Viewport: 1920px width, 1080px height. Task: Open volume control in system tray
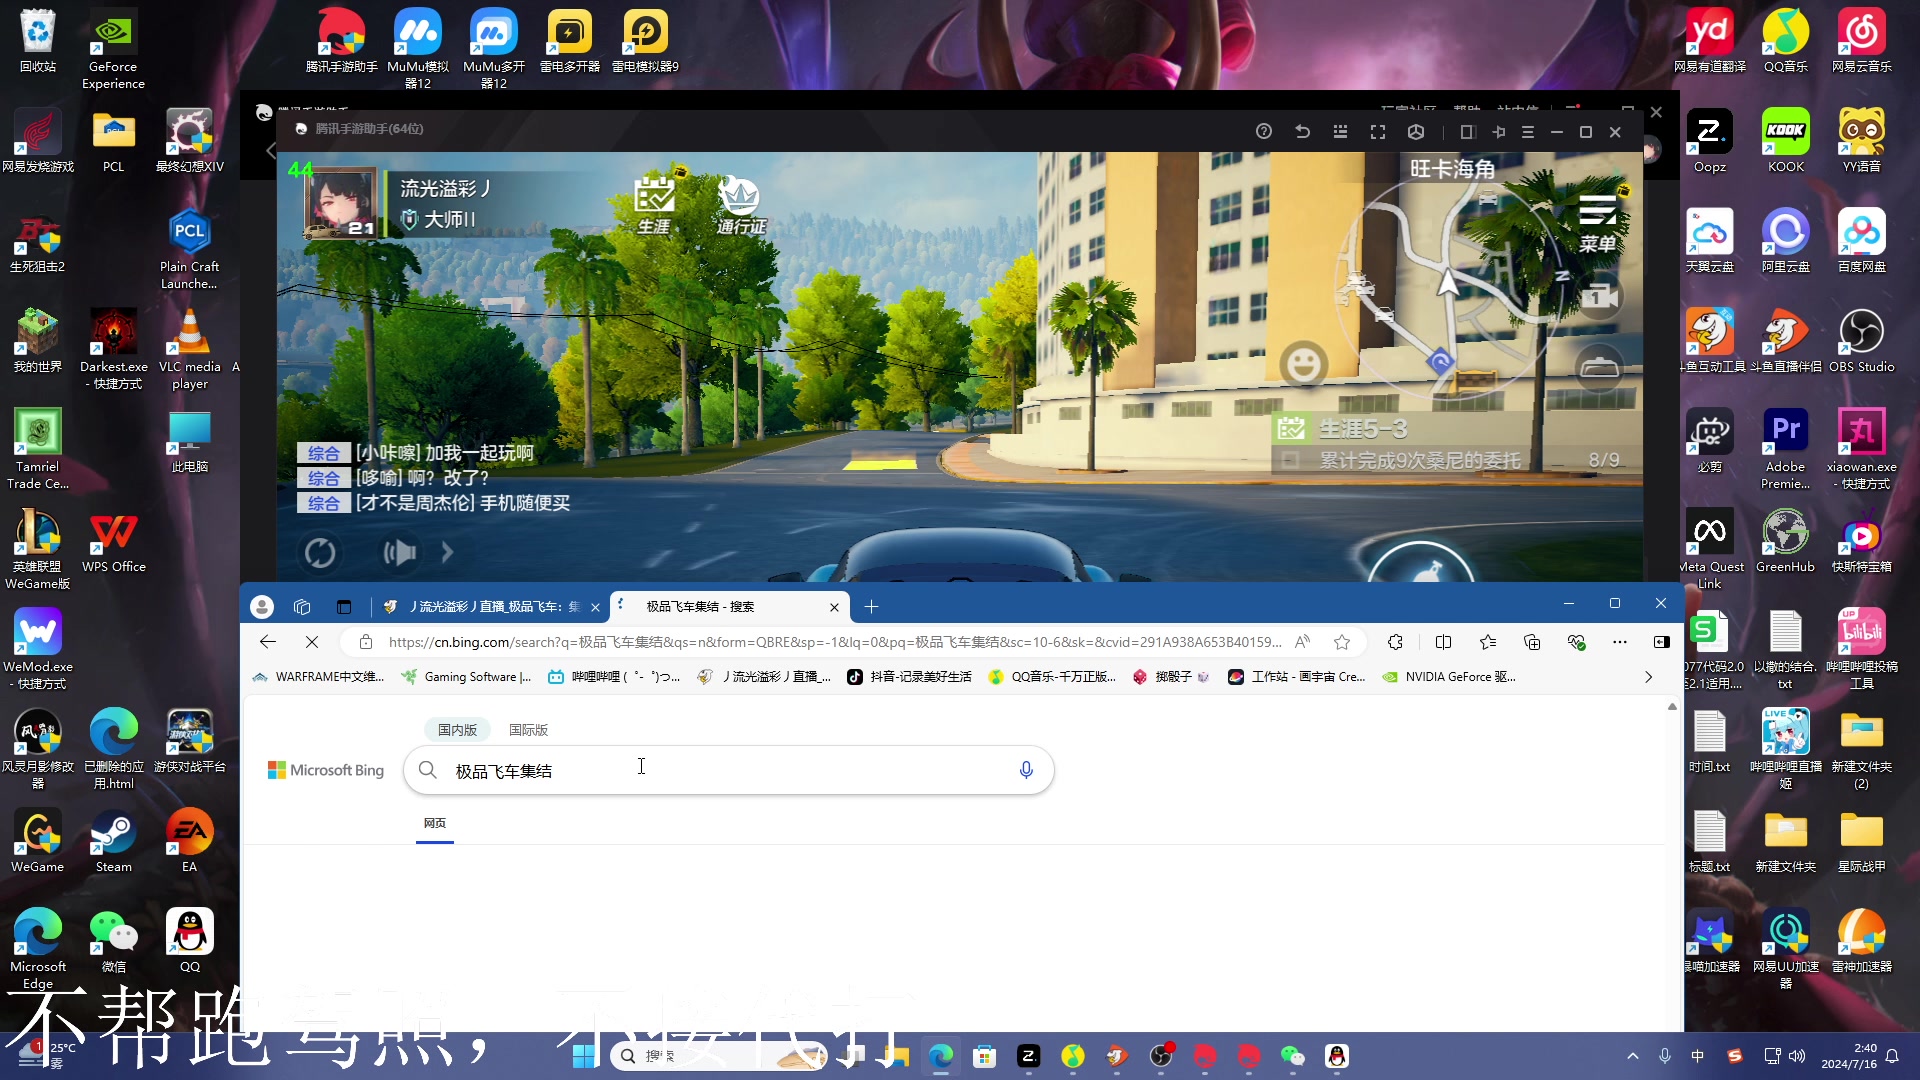[x=1797, y=1056]
